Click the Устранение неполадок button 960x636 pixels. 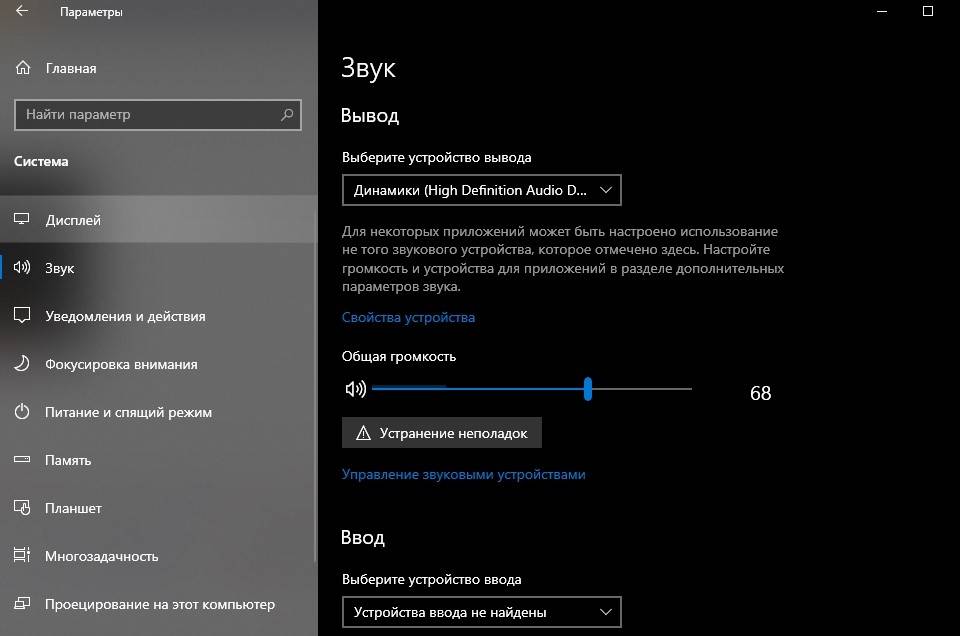[441, 433]
